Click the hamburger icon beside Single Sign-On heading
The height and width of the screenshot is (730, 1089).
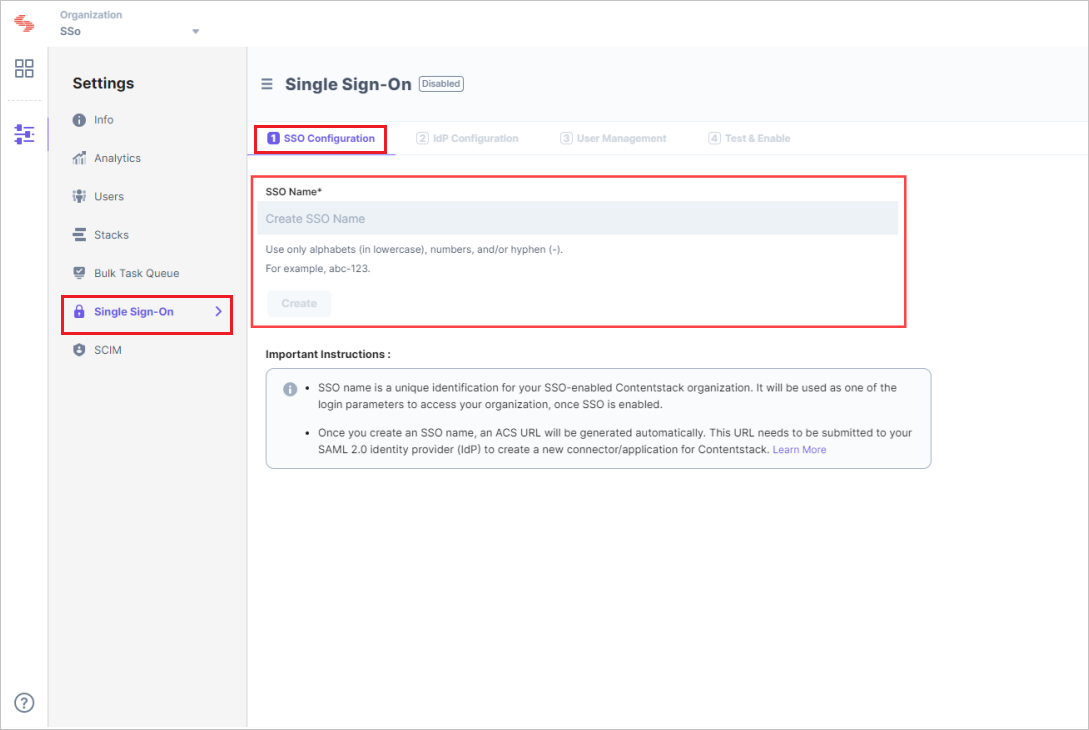(x=267, y=84)
